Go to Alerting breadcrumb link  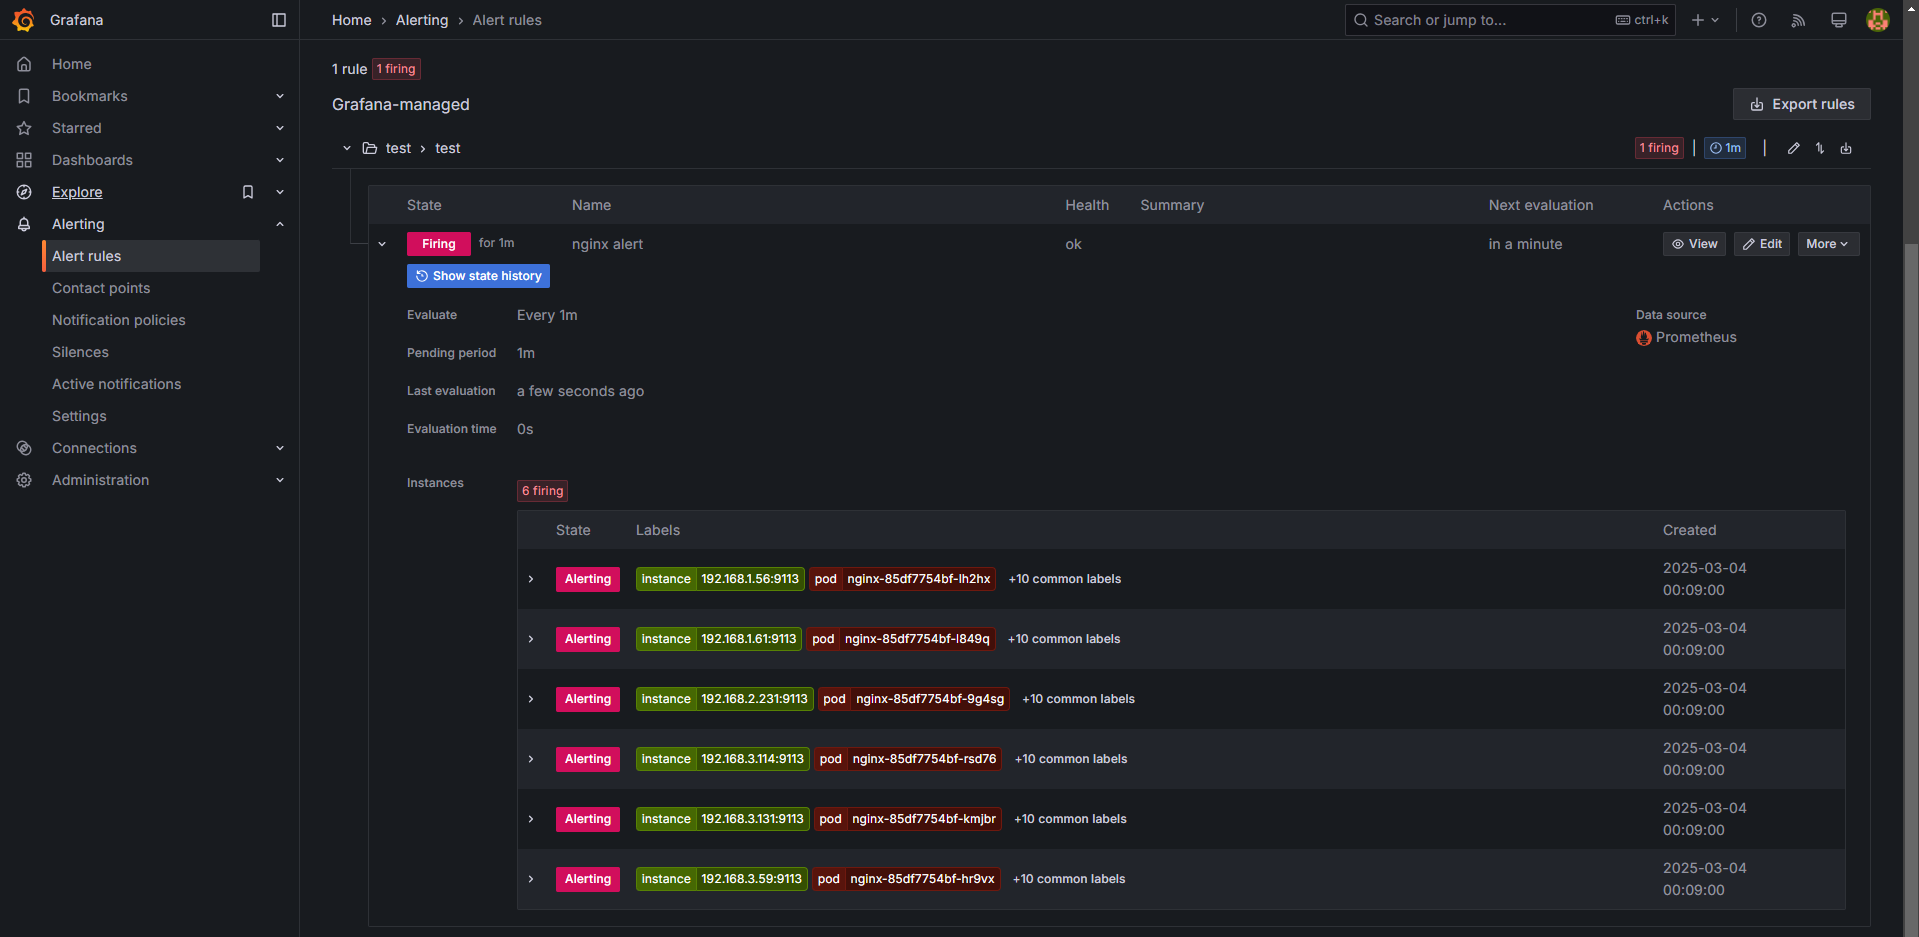point(422,20)
